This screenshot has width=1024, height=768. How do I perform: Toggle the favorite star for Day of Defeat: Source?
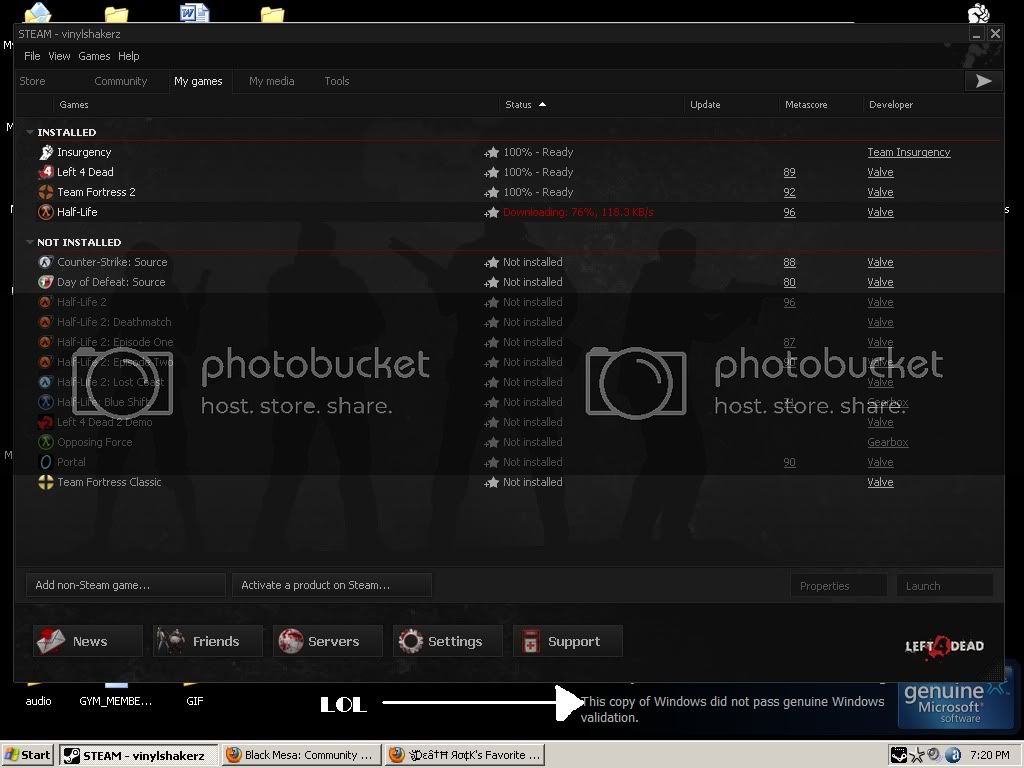(x=491, y=283)
